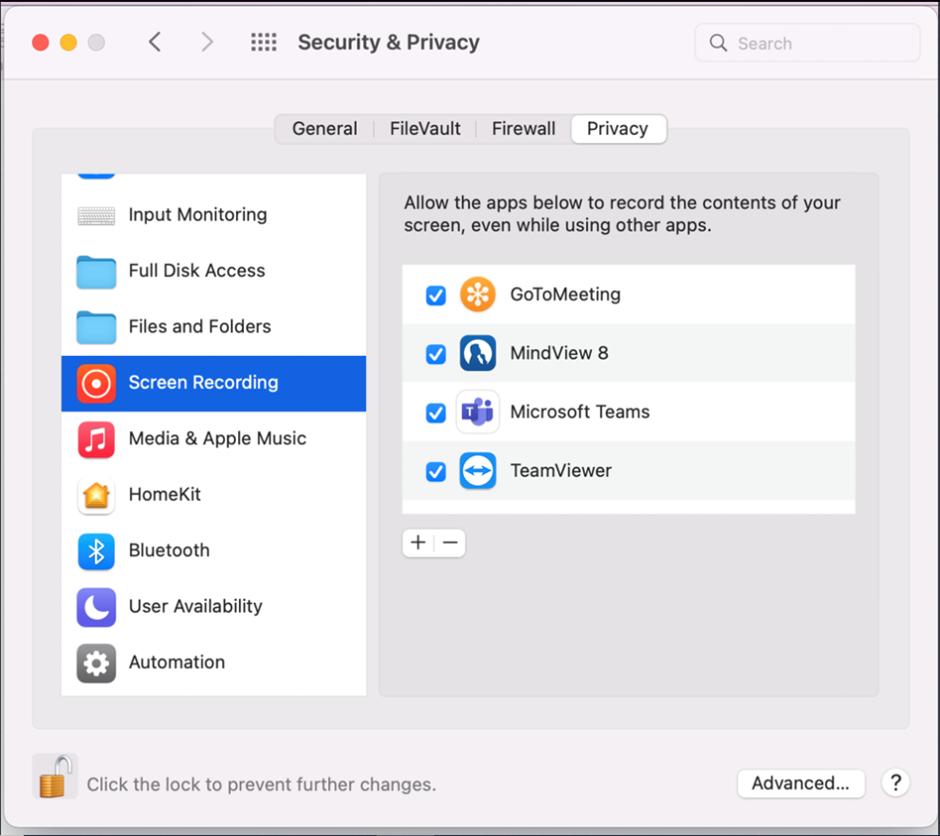Select the Input Monitoring keyboard icon
940x836 pixels.
pos(96,214)
